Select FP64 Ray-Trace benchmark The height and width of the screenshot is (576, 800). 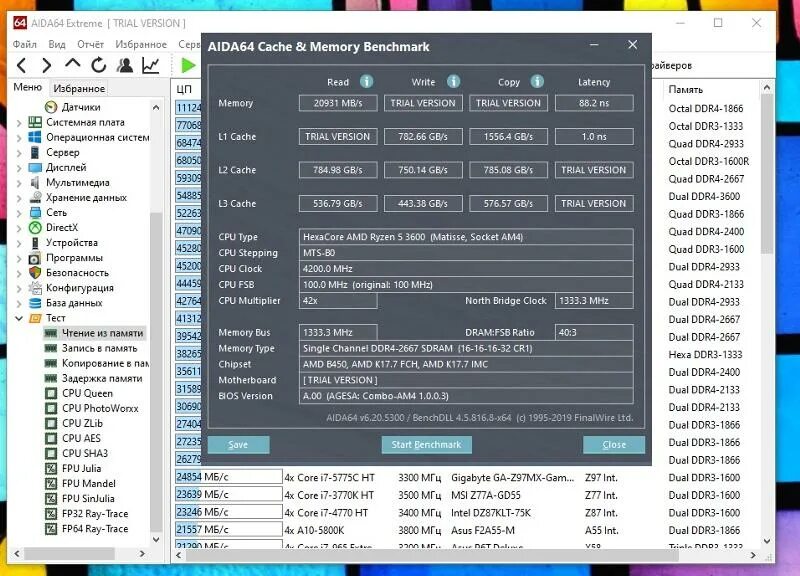[95, 529]
